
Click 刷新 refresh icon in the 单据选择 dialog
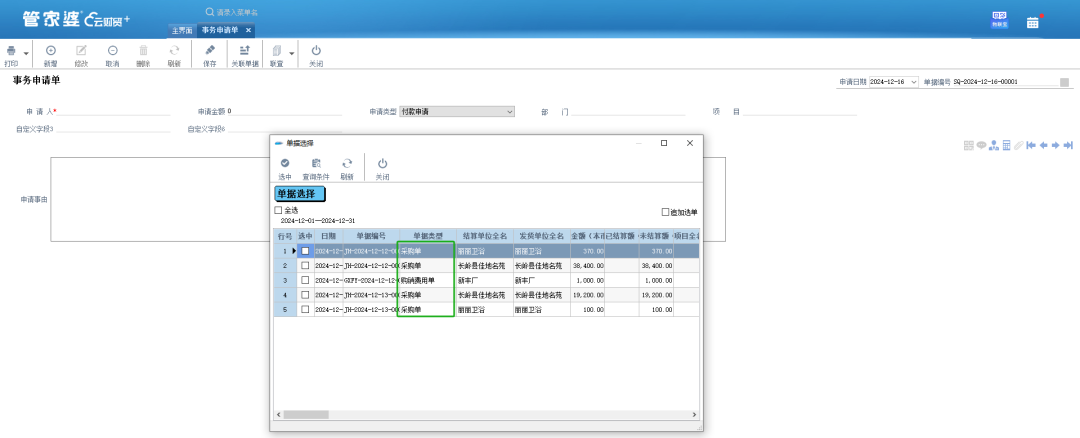347,167
